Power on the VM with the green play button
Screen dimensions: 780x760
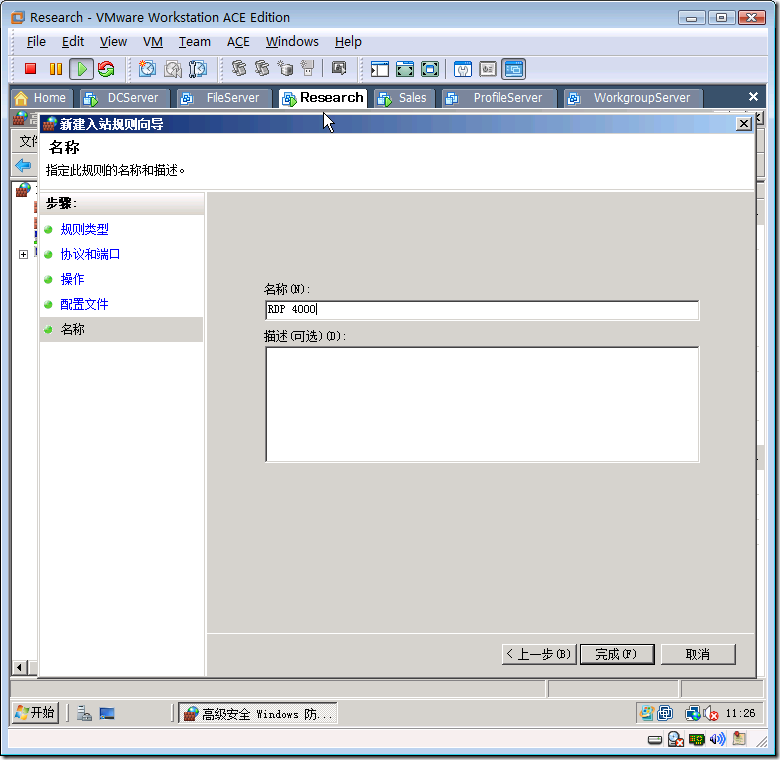pyautogui.click(x=82, y=69)
